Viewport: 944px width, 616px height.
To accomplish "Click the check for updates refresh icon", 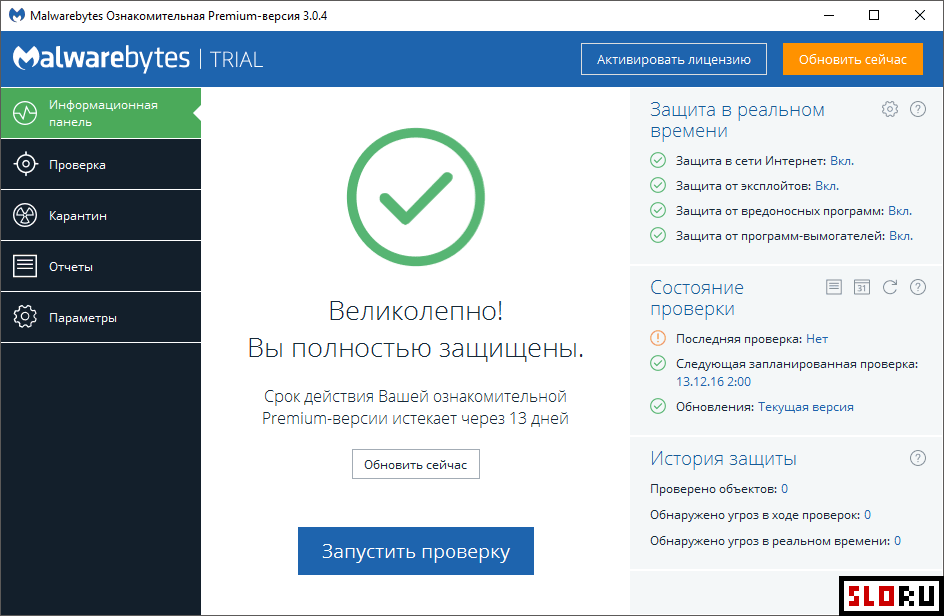I will pyautogui.click(x=890, y=287).
